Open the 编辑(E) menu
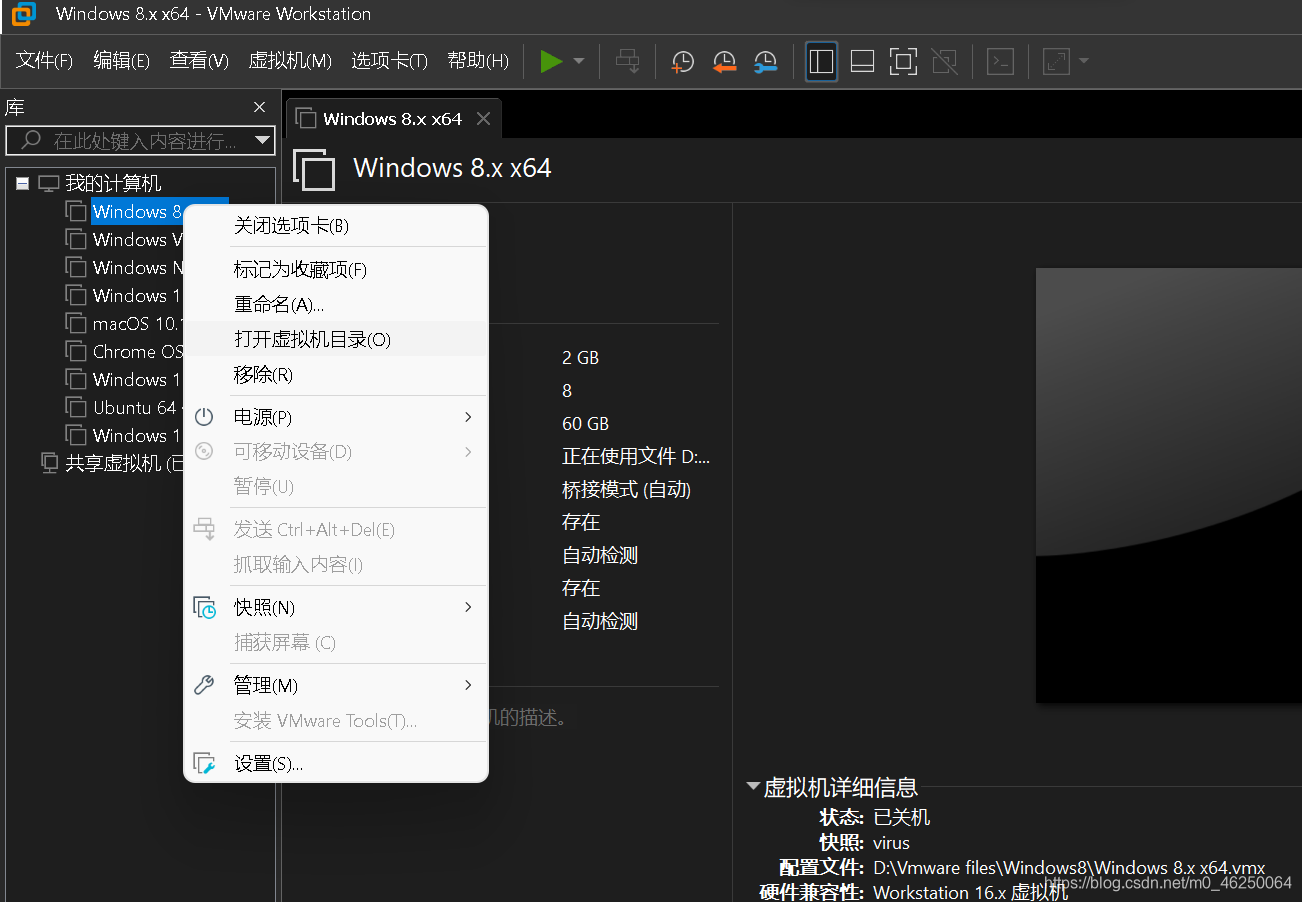 pyautogui.click(x=121, y=61)
